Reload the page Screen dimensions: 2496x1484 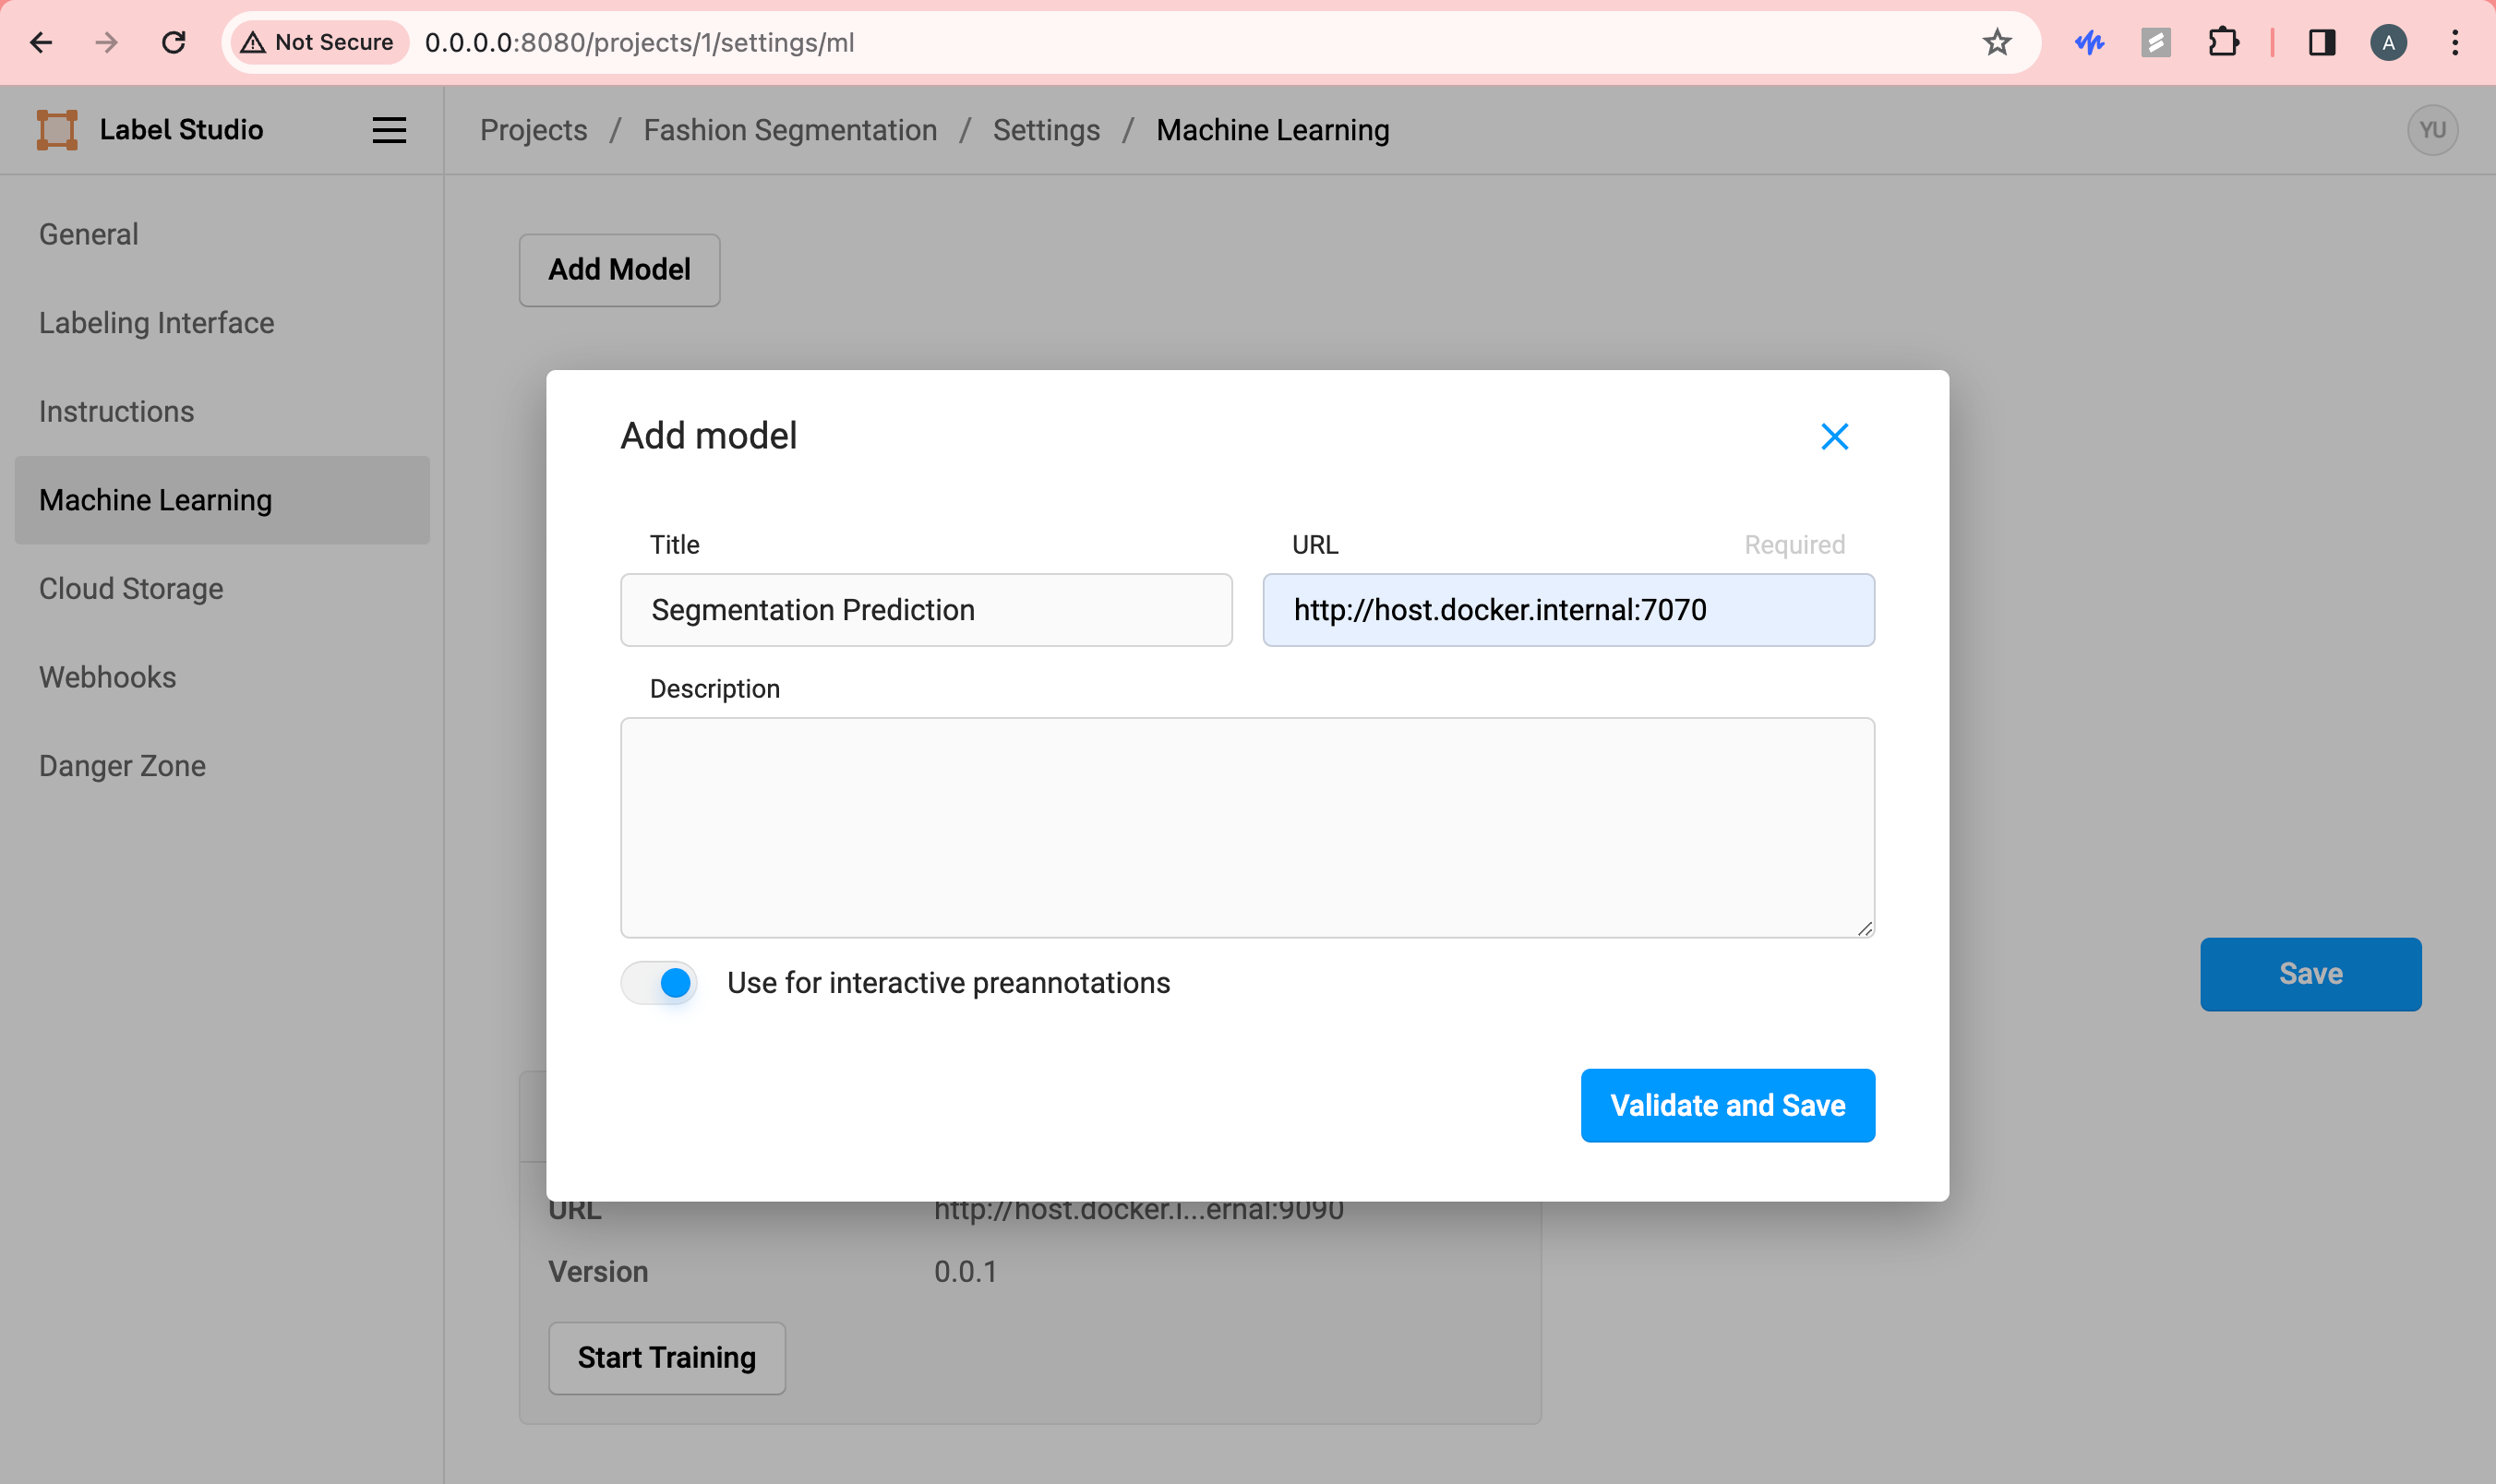(174, 43)
